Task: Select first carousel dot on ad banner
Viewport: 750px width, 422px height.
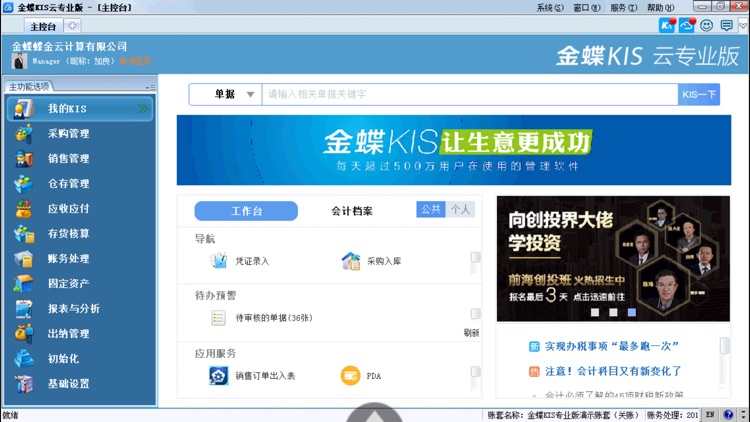Action: 595,312
